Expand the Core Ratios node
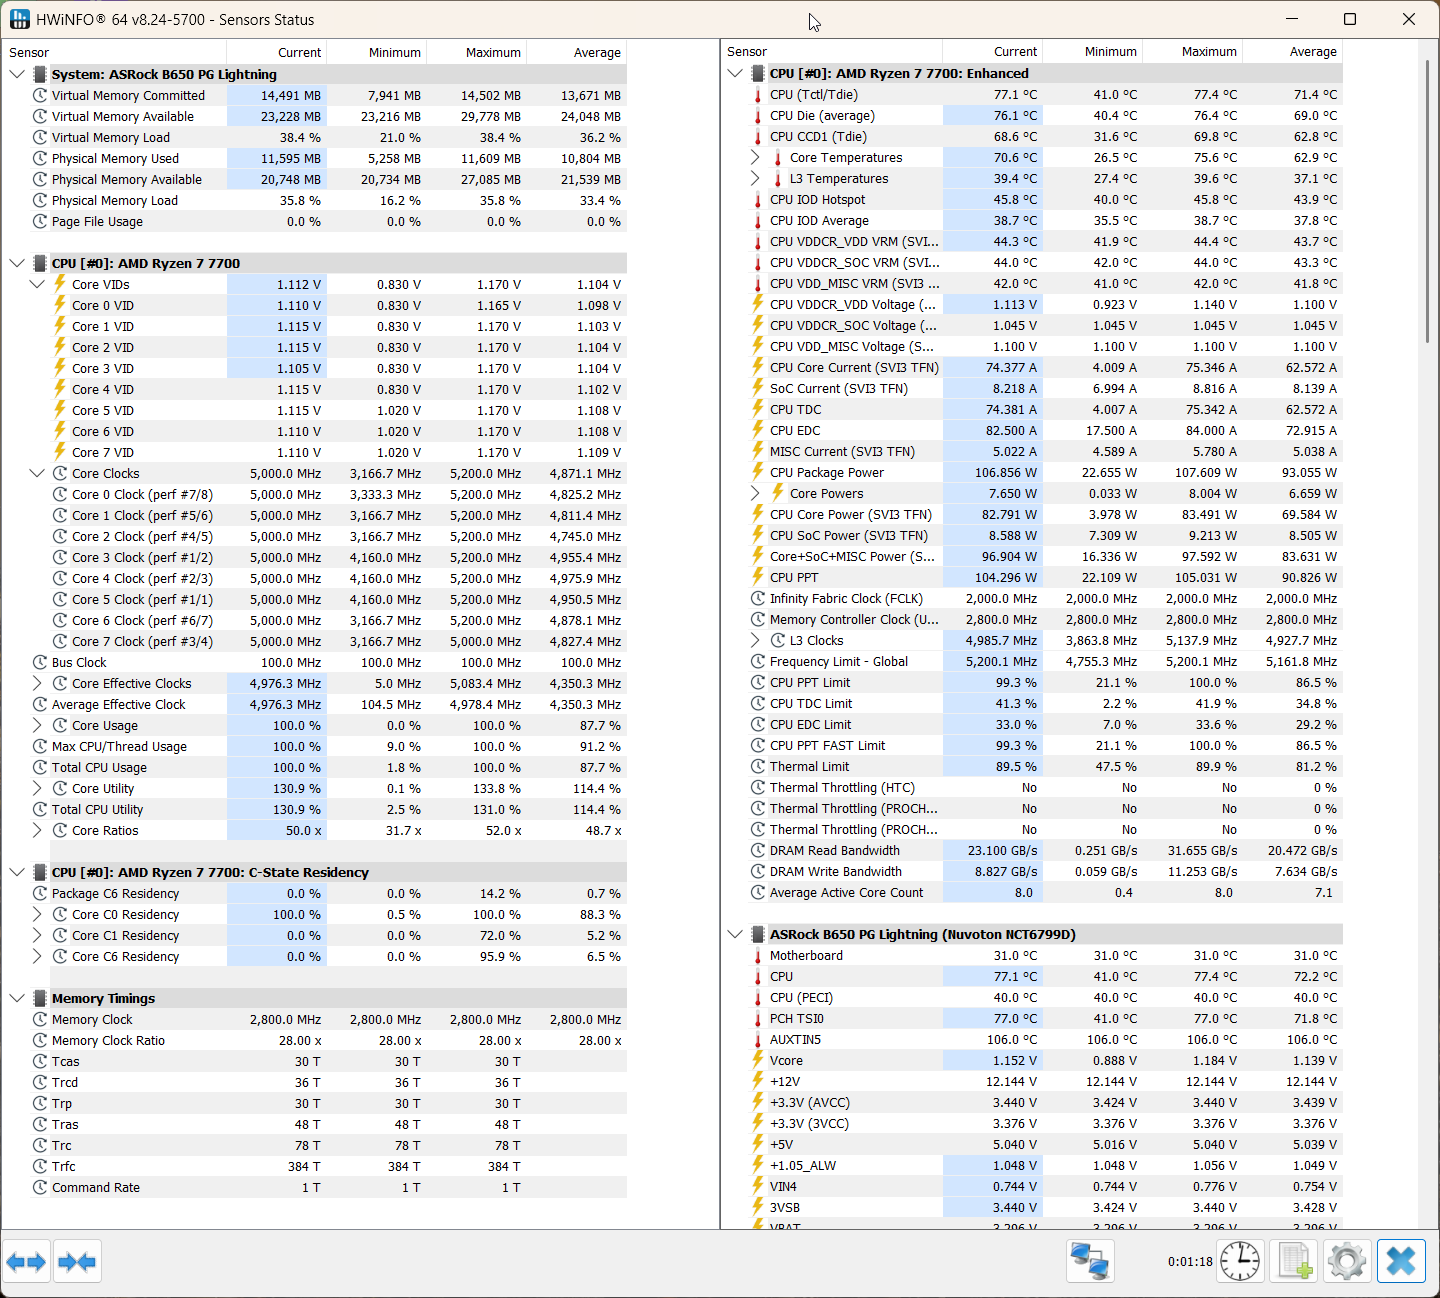 click(x=37, y=830)
